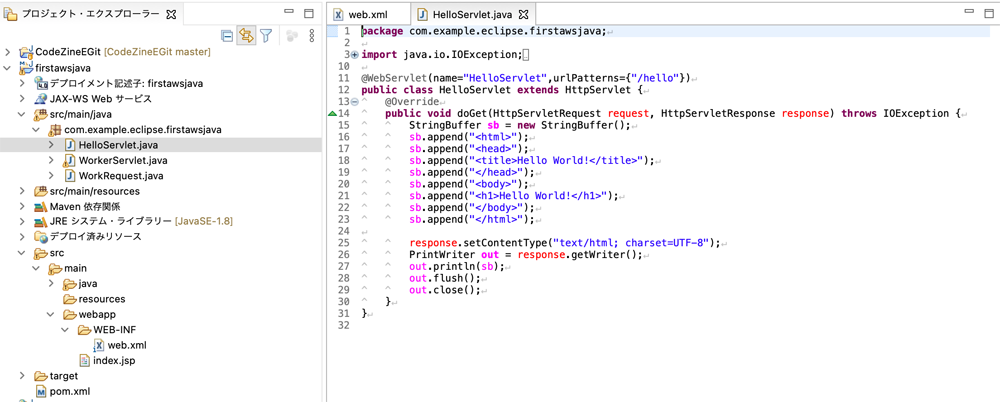Click Collapse All icon in Project Explorer

coord(226,36)
